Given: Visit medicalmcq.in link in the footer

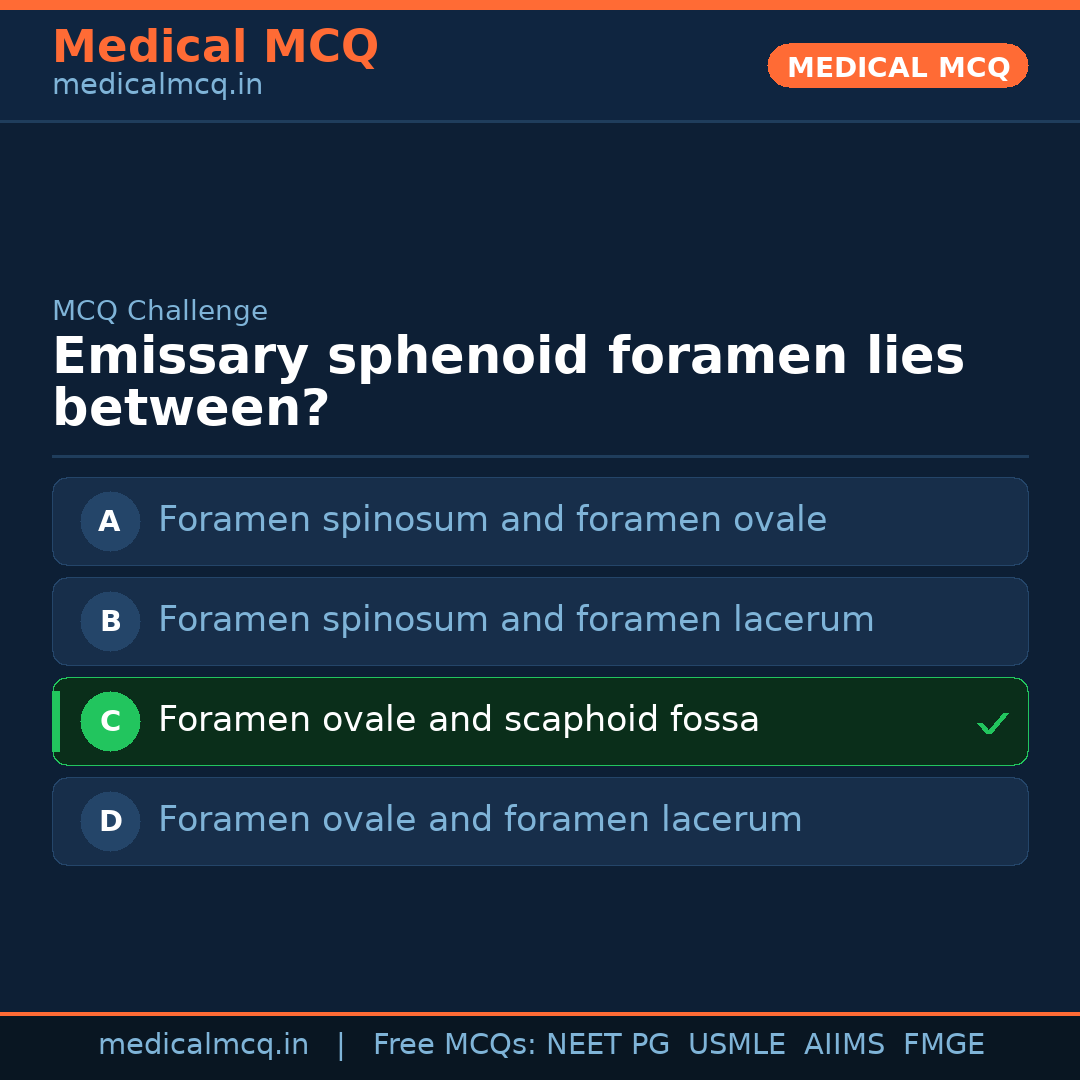Looking at the screenshot, I should tap(203, 1045).
